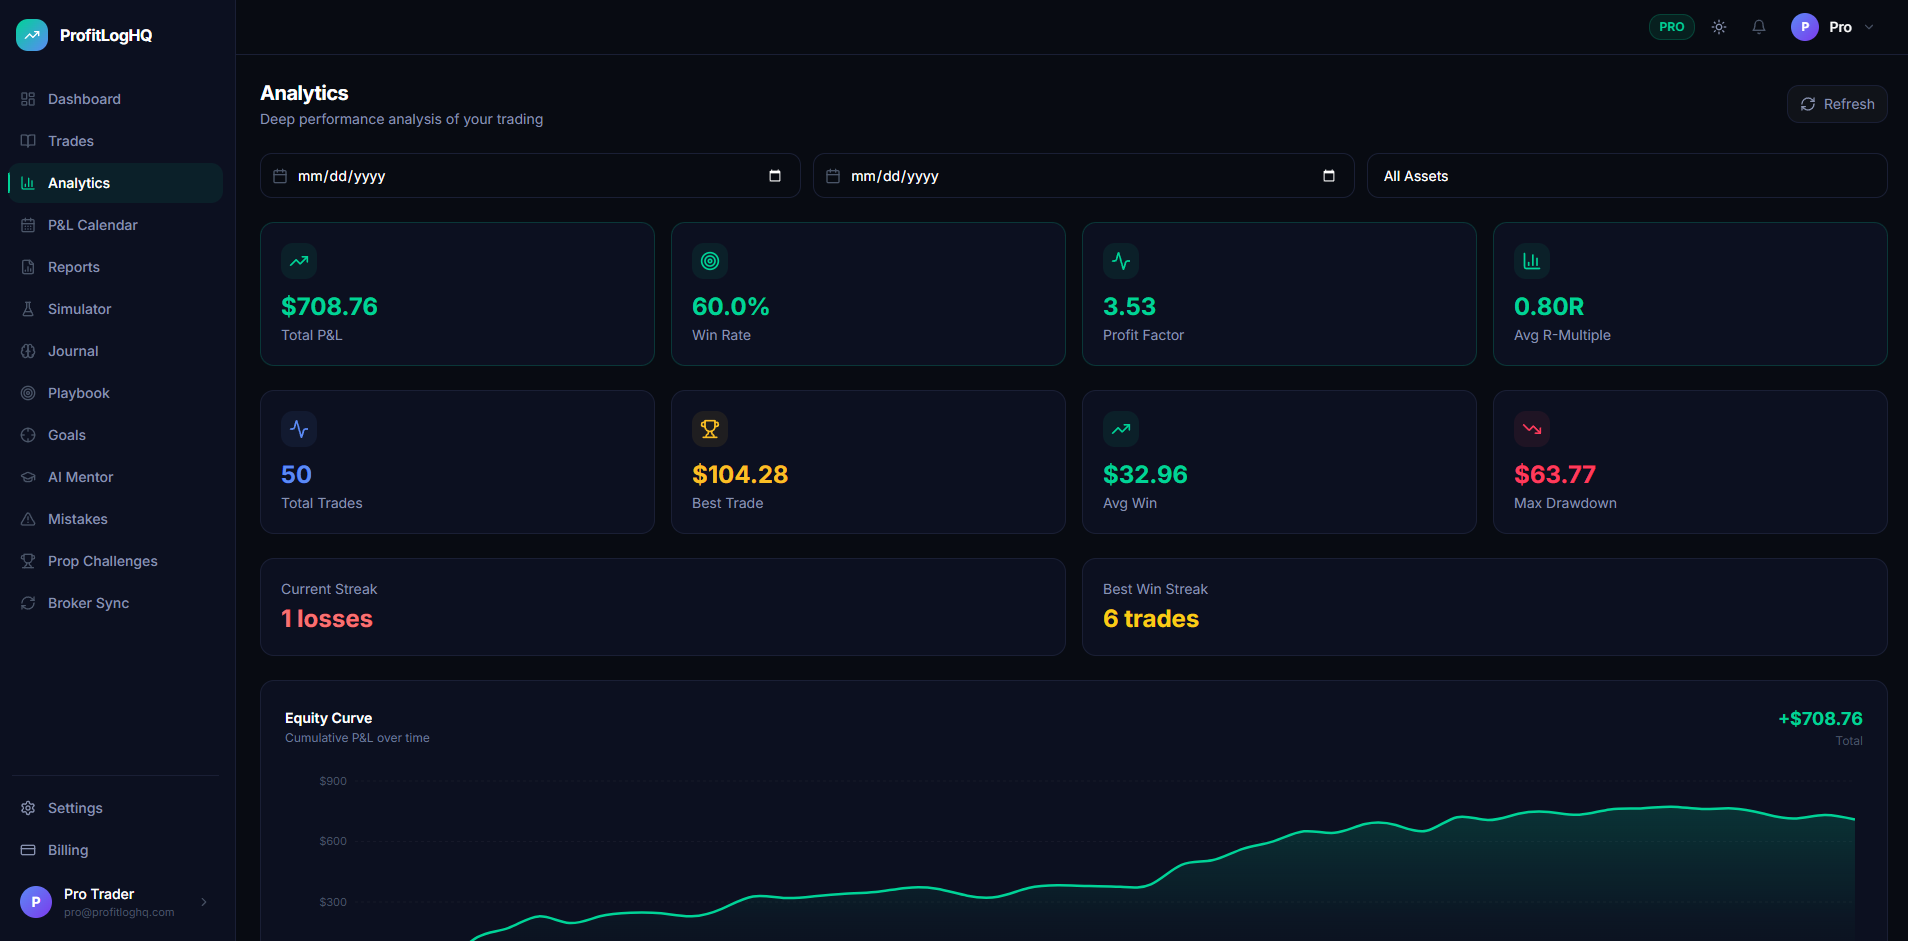Image resolution: width=1908 pixels, height=941 pixels.
Task: Click the notification bell icon
Action: coord(1758,27)
